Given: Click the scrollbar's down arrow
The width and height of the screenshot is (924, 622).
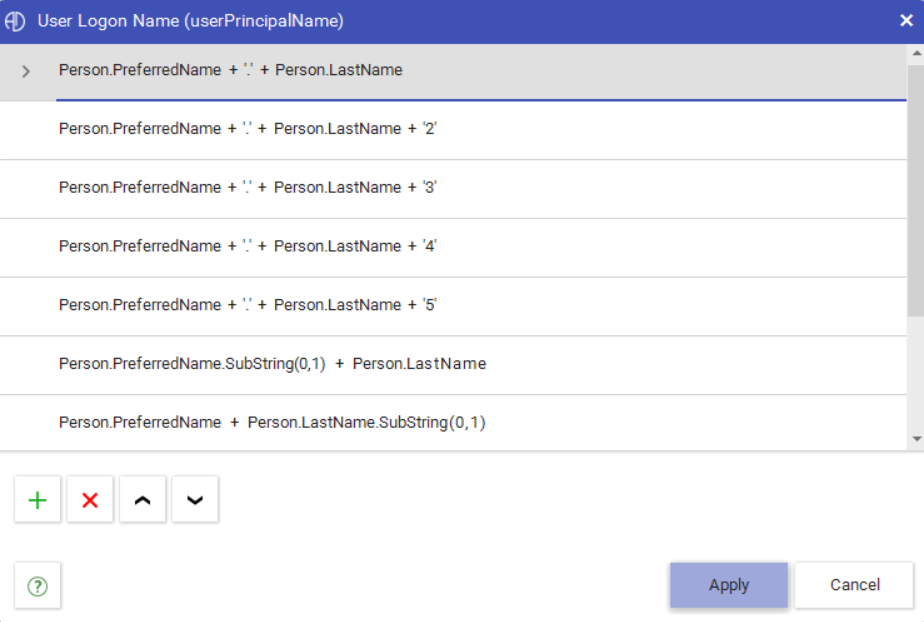Looking at the screenshot, I should 916,439.
